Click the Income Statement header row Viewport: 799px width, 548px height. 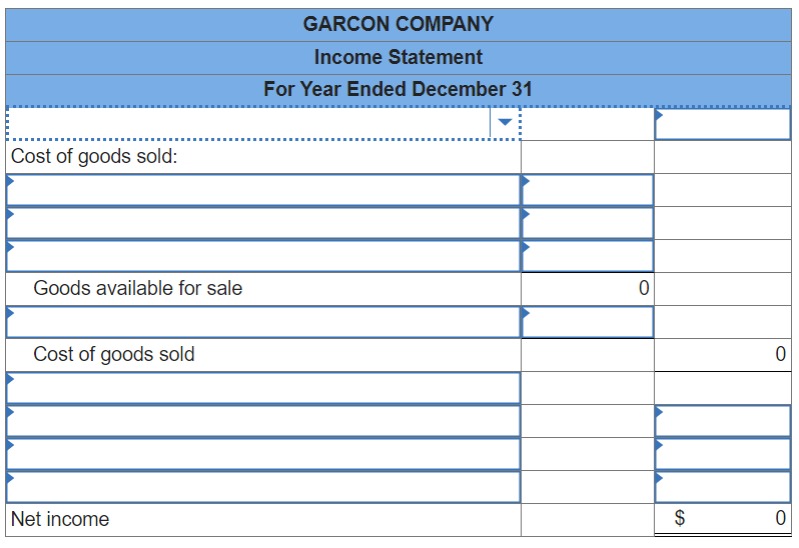pos(398,58)
